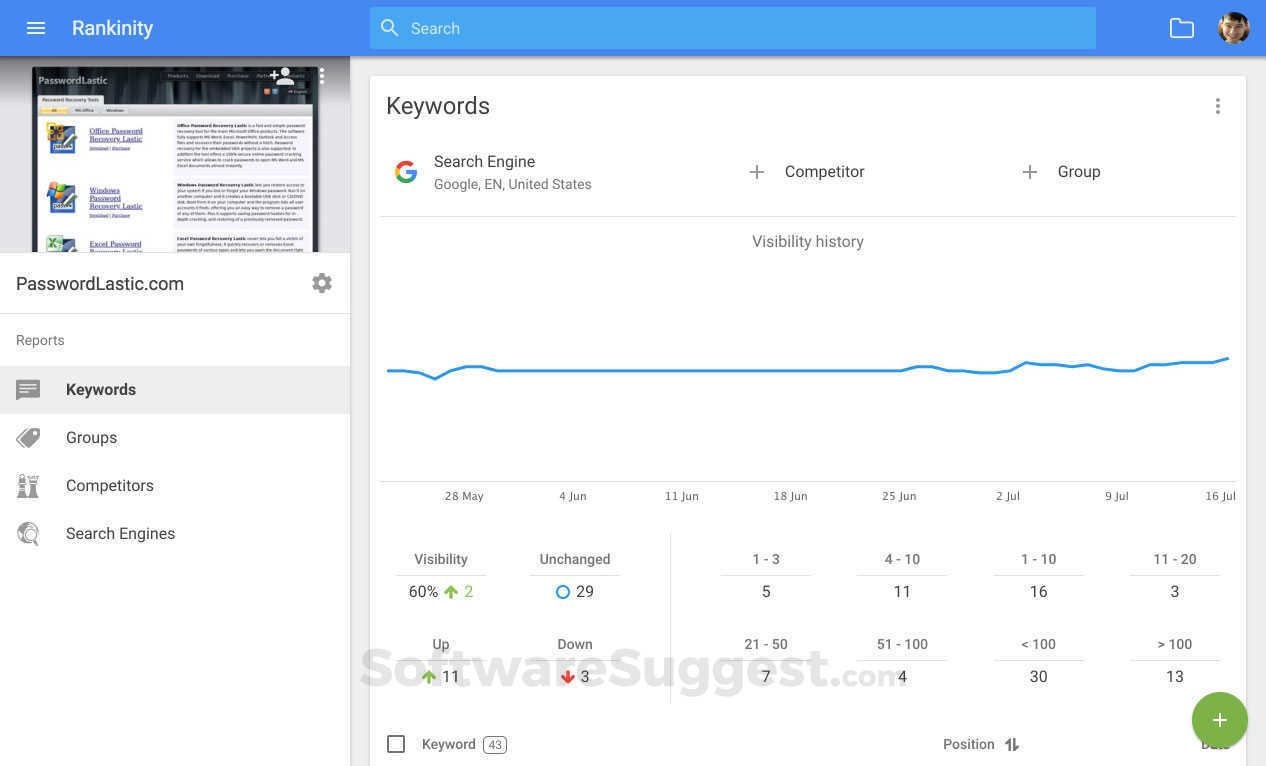
Task: Toggle the select-all Keyword checkbox
Action: click(396, 744)
